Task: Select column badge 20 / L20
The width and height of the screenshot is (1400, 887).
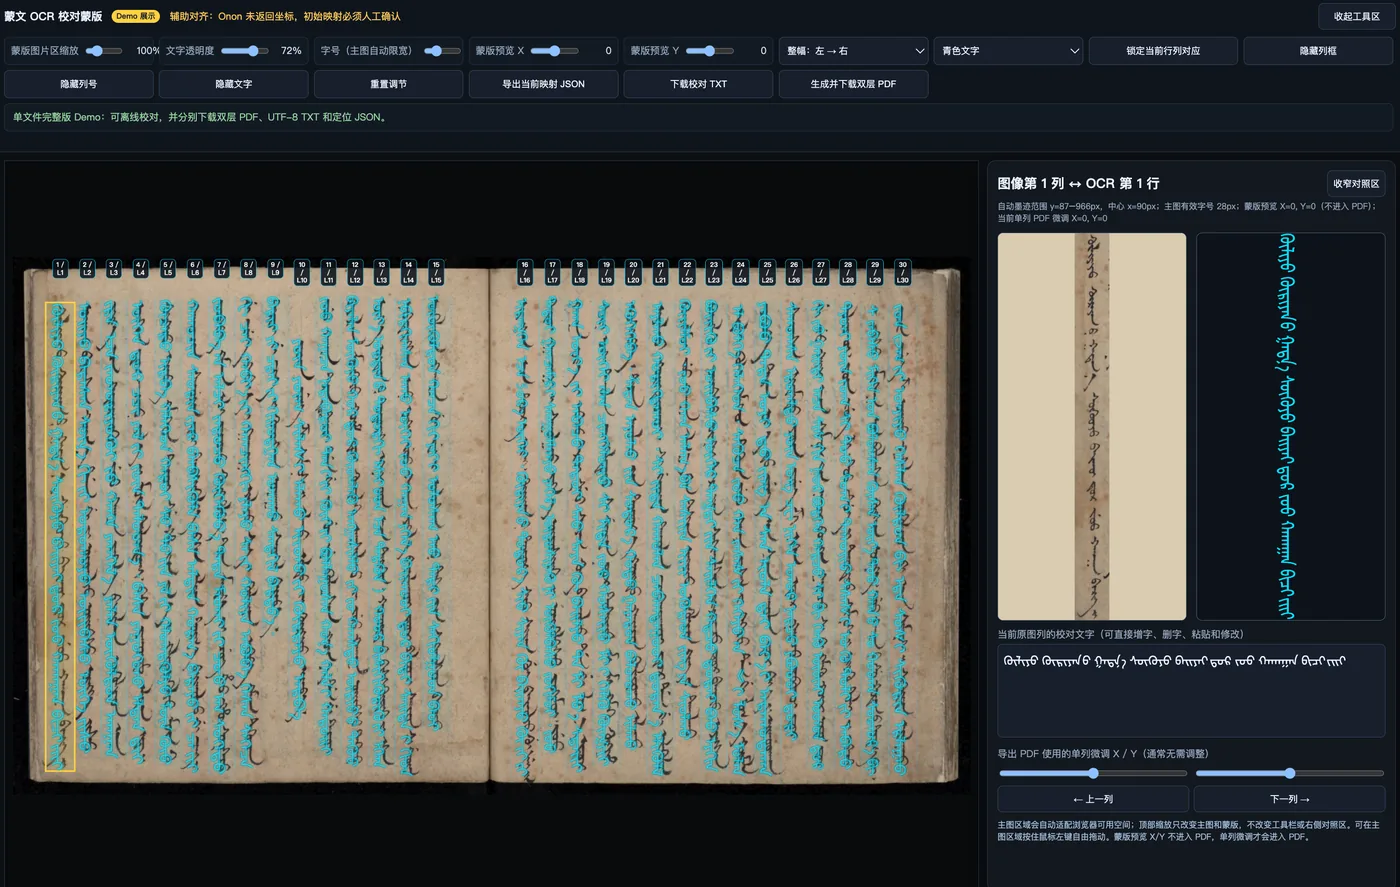Action: click(x=633, y=273)
